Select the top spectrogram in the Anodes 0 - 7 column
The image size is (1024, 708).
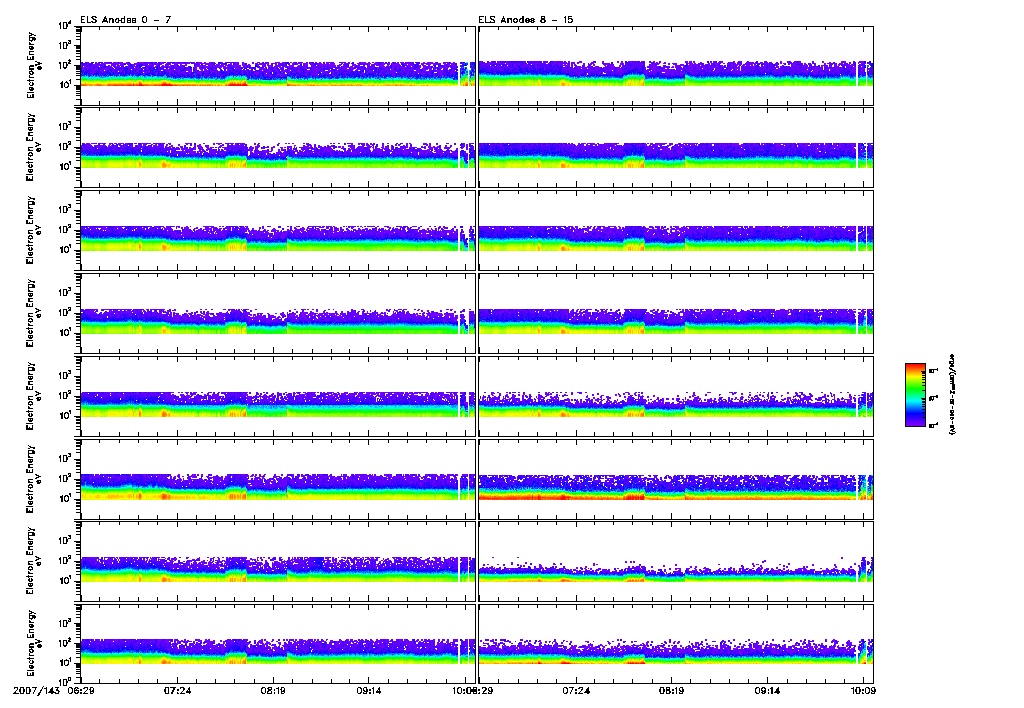pyautogui.click(x=278, y=66)
